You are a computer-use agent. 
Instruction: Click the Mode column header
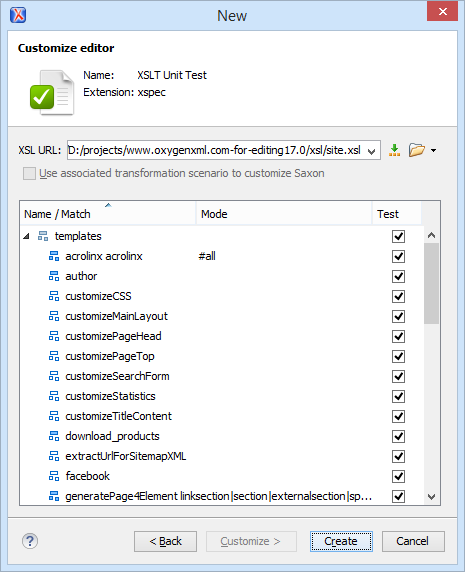point(284,214)
